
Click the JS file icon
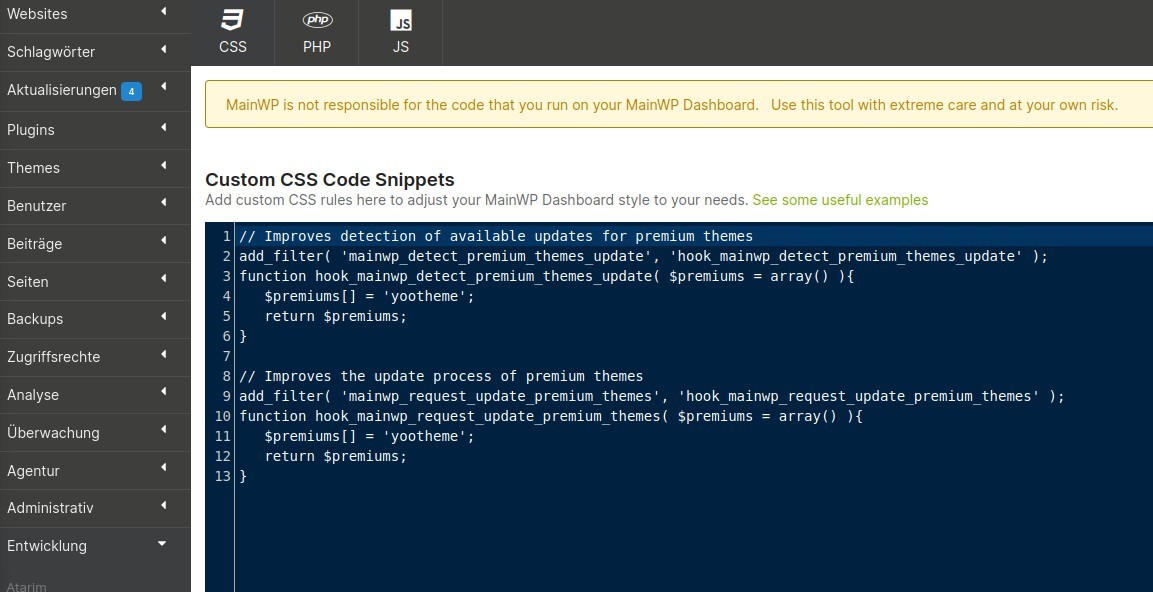[400, 21]
